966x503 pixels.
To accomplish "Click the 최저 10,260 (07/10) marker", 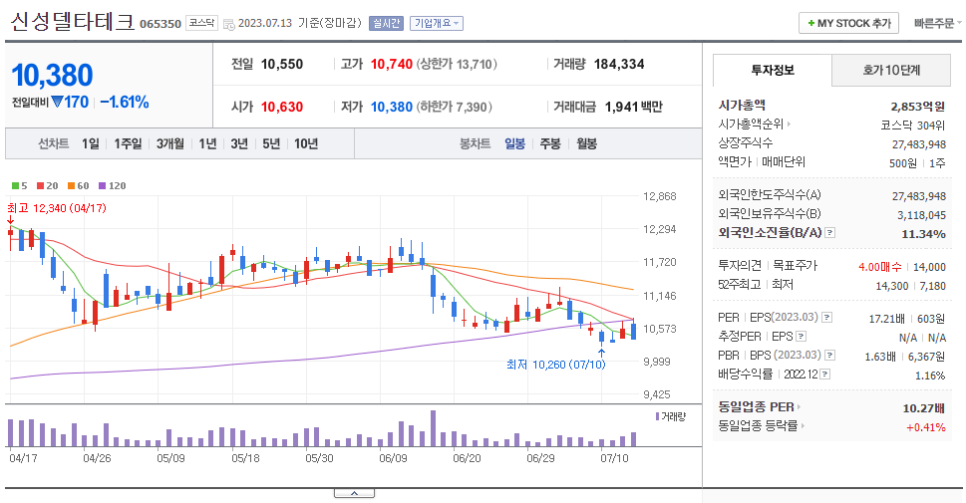I will 556,364.
